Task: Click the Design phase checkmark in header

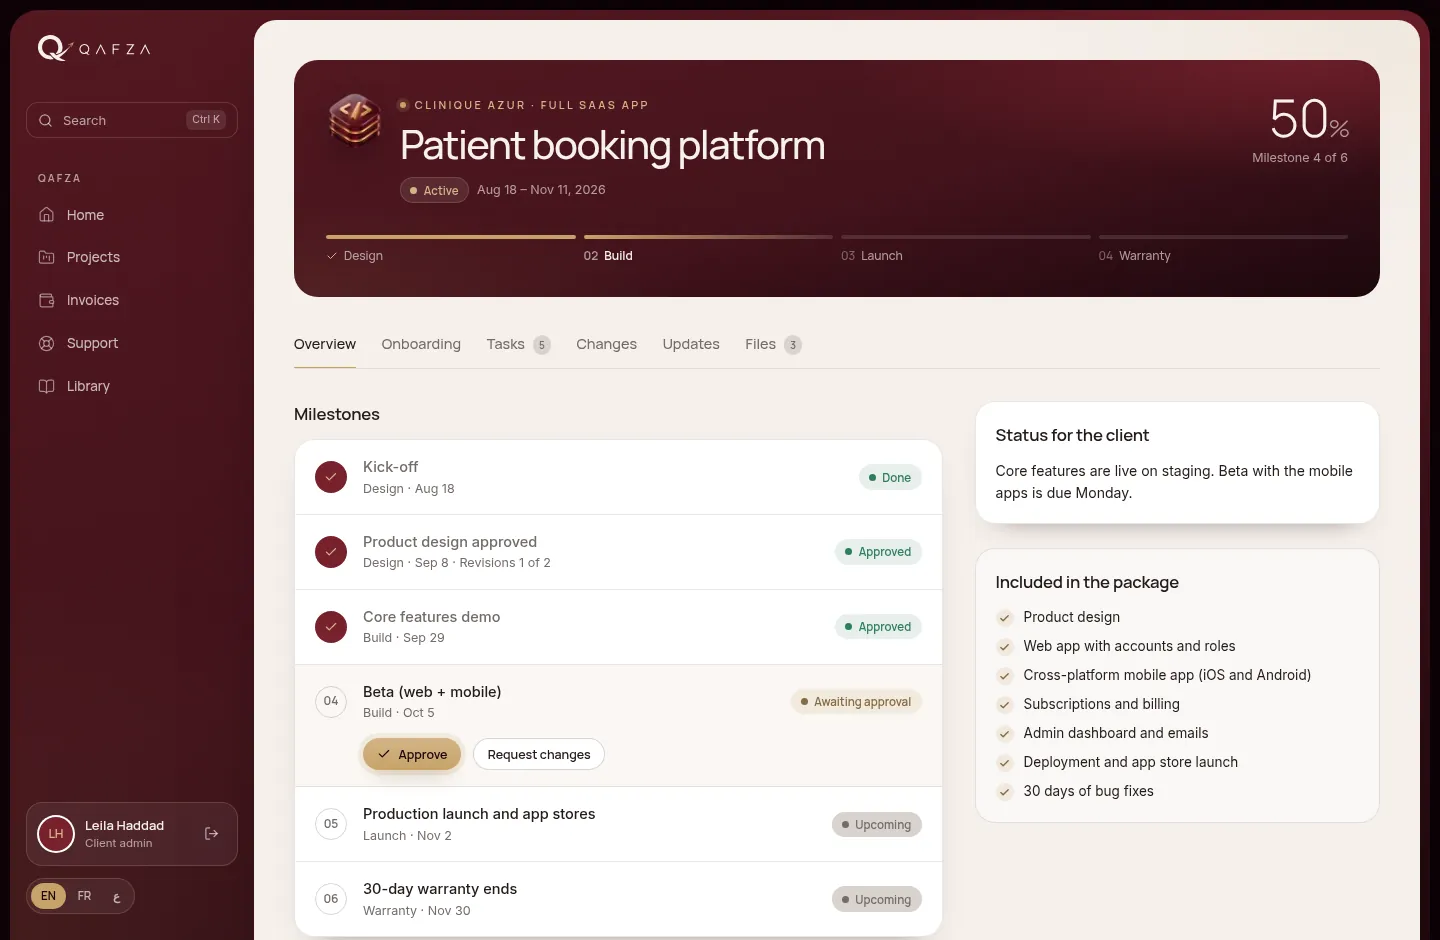Action: tap(332, 256)
